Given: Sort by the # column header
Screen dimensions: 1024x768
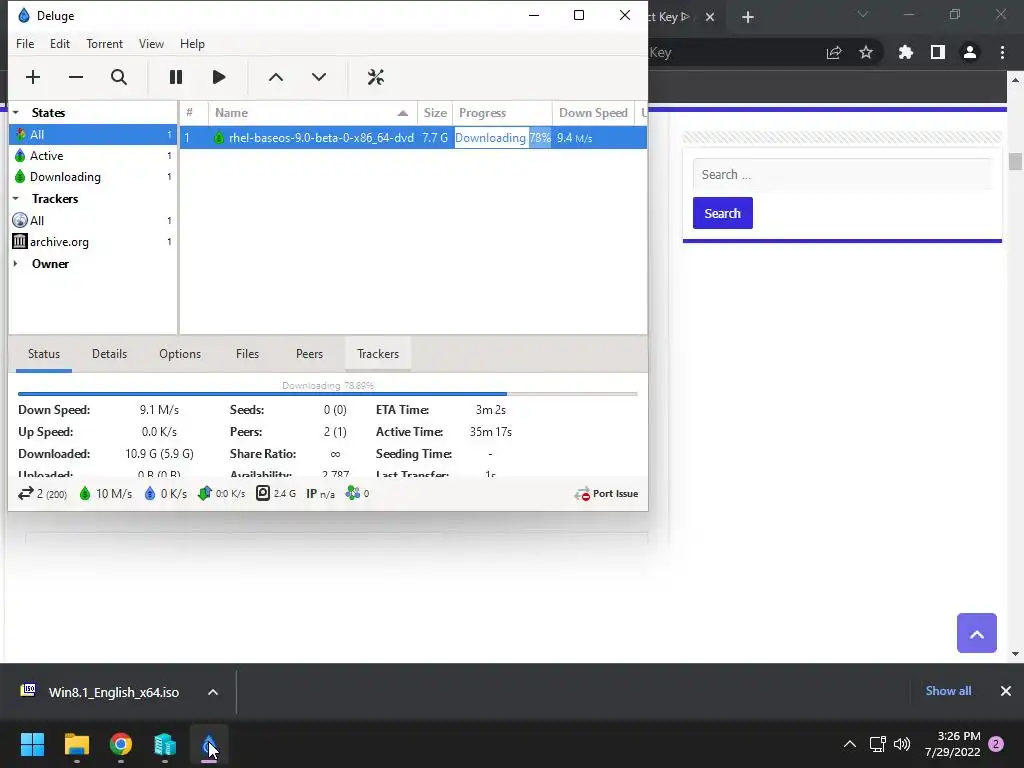Looking at the screenshot, I should [194, 112].
